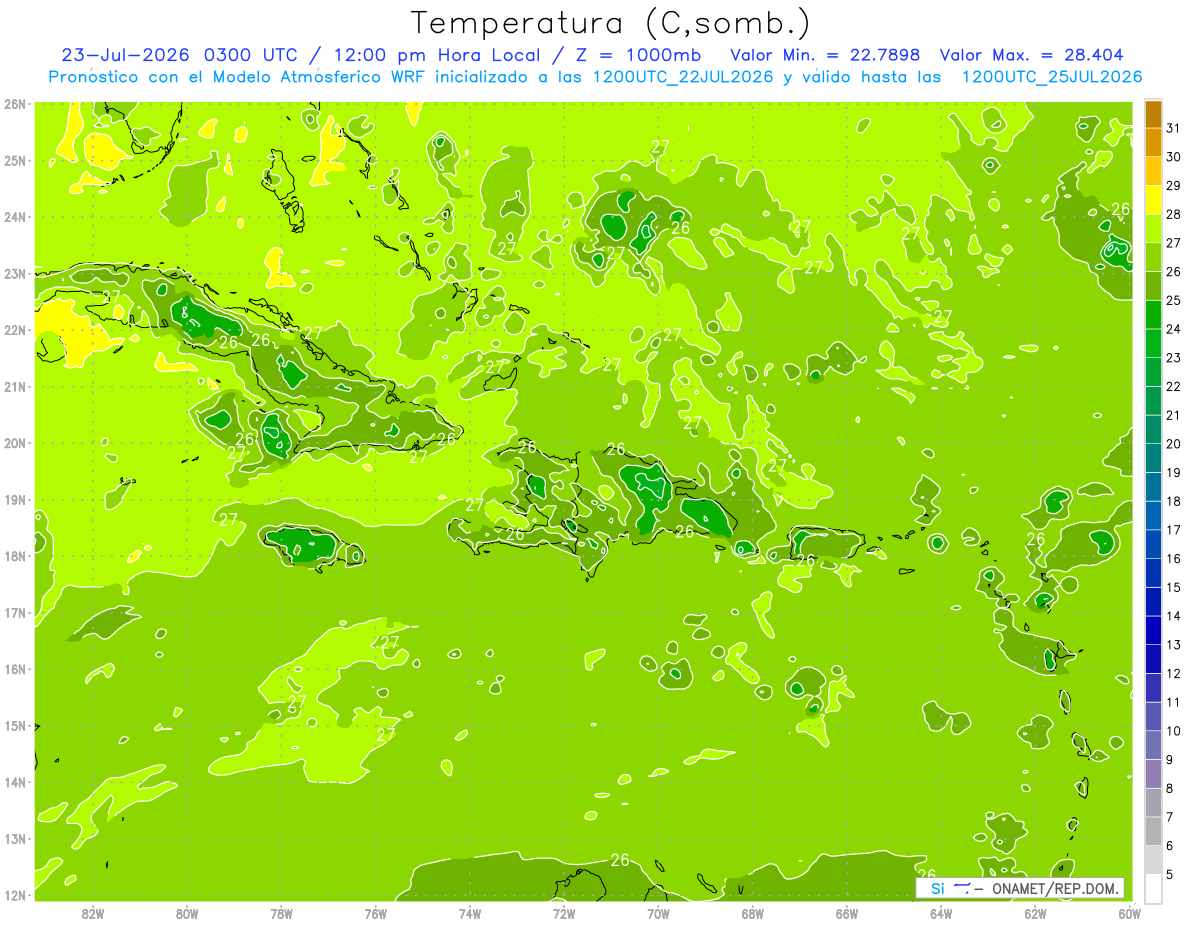Click the yellow 28–29 swatch on colorbar
Image resolution: width=1200 pixels, height=927 pixels.
[x=1153, y=200]
